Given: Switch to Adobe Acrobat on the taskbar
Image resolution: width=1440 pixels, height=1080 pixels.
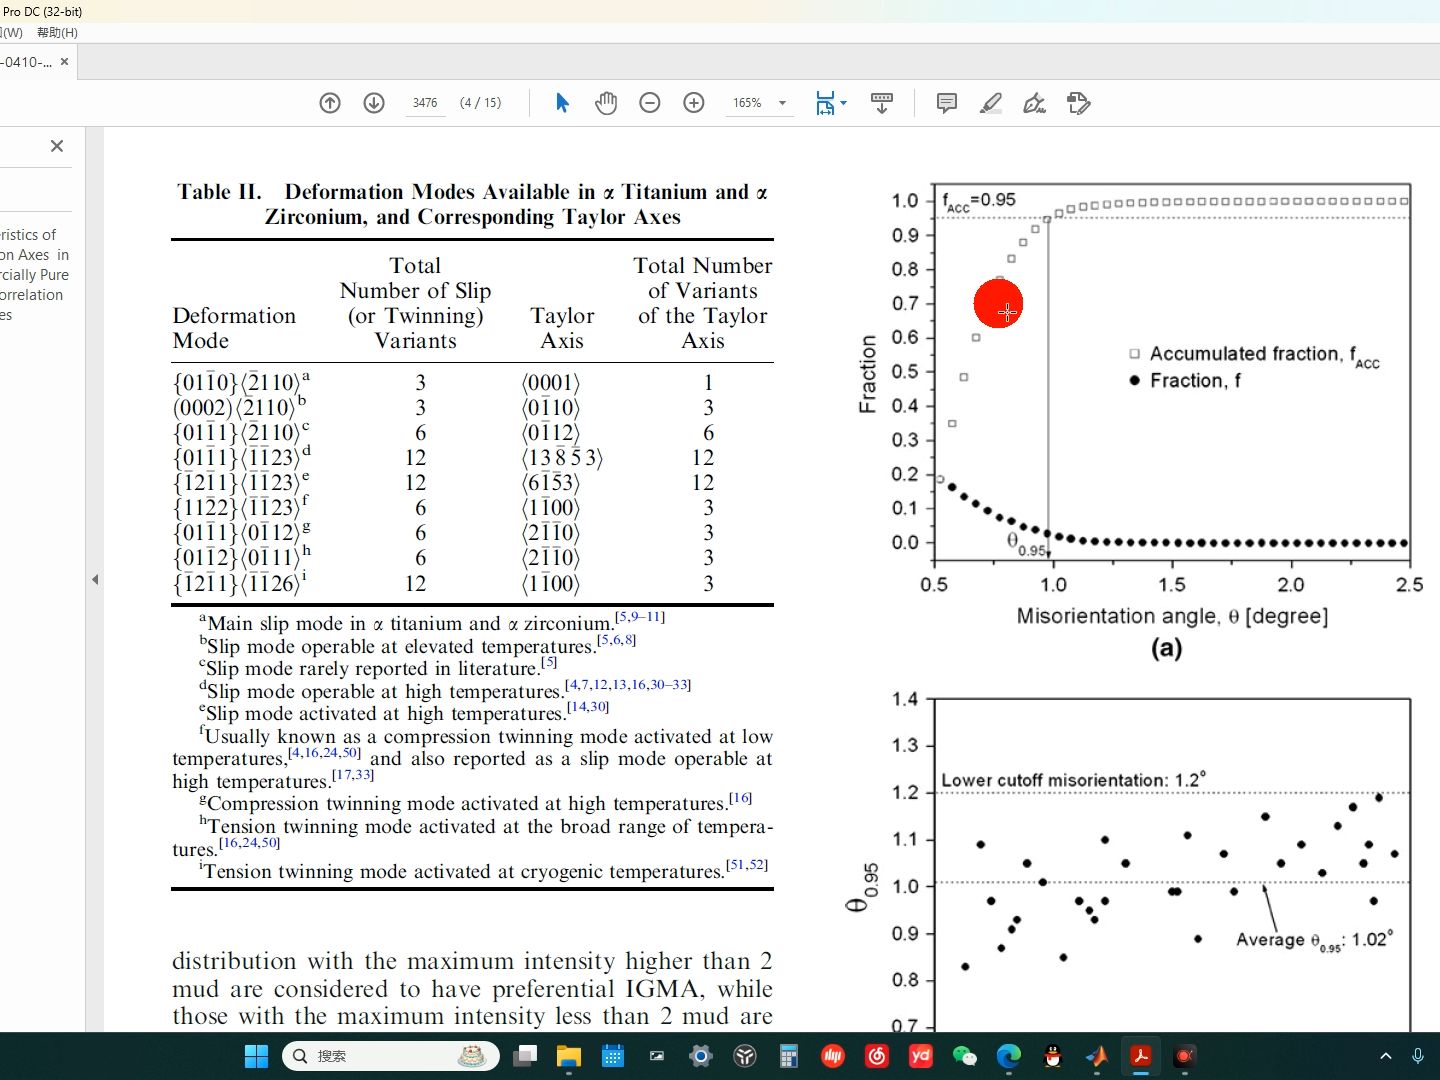Looking at the screenshot, I should tap(1141, 1056).
